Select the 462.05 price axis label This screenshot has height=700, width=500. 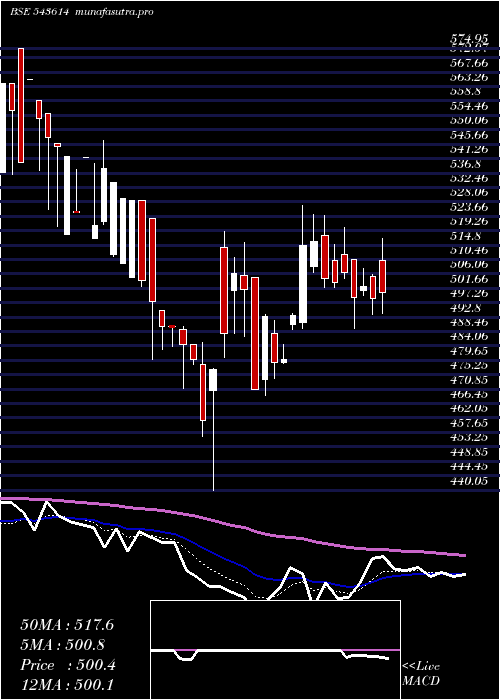pos(469,408)
